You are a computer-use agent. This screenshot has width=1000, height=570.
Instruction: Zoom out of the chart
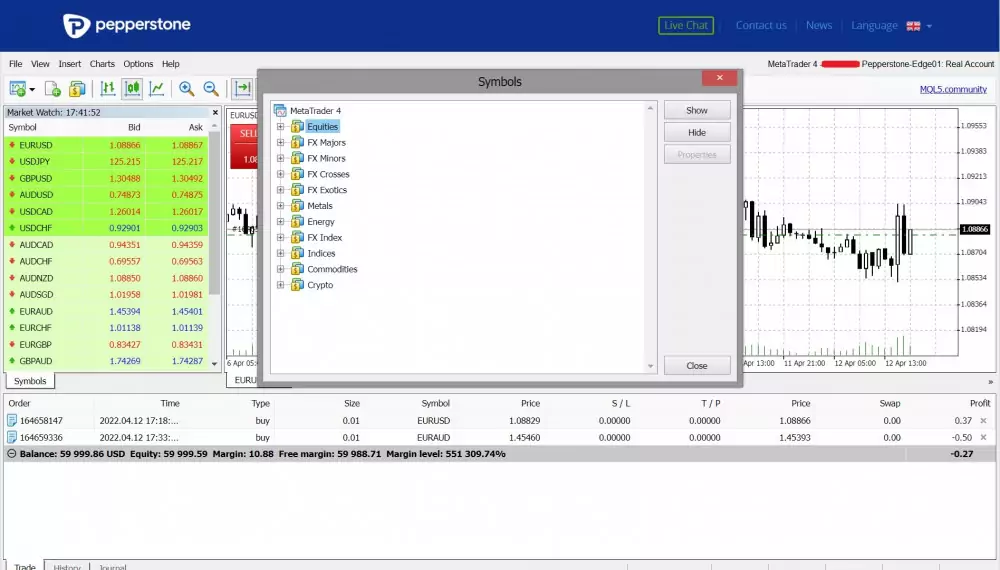pos(211,89)
